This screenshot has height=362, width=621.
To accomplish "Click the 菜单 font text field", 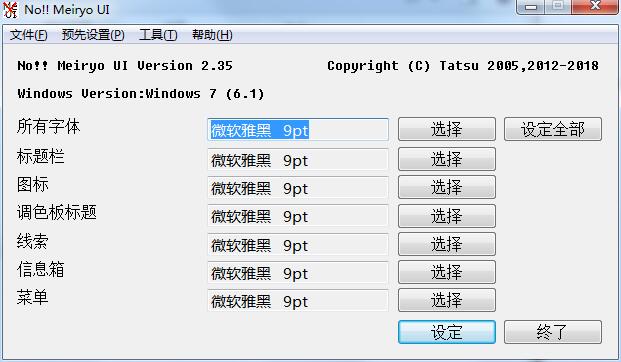I will click(298, 300).
